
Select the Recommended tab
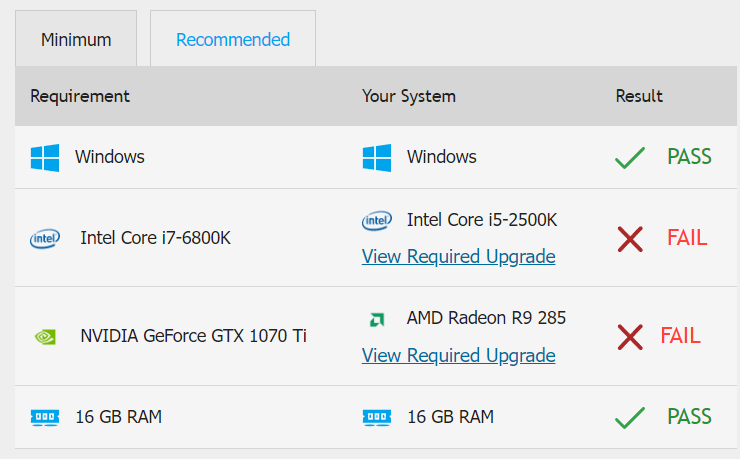233,39
